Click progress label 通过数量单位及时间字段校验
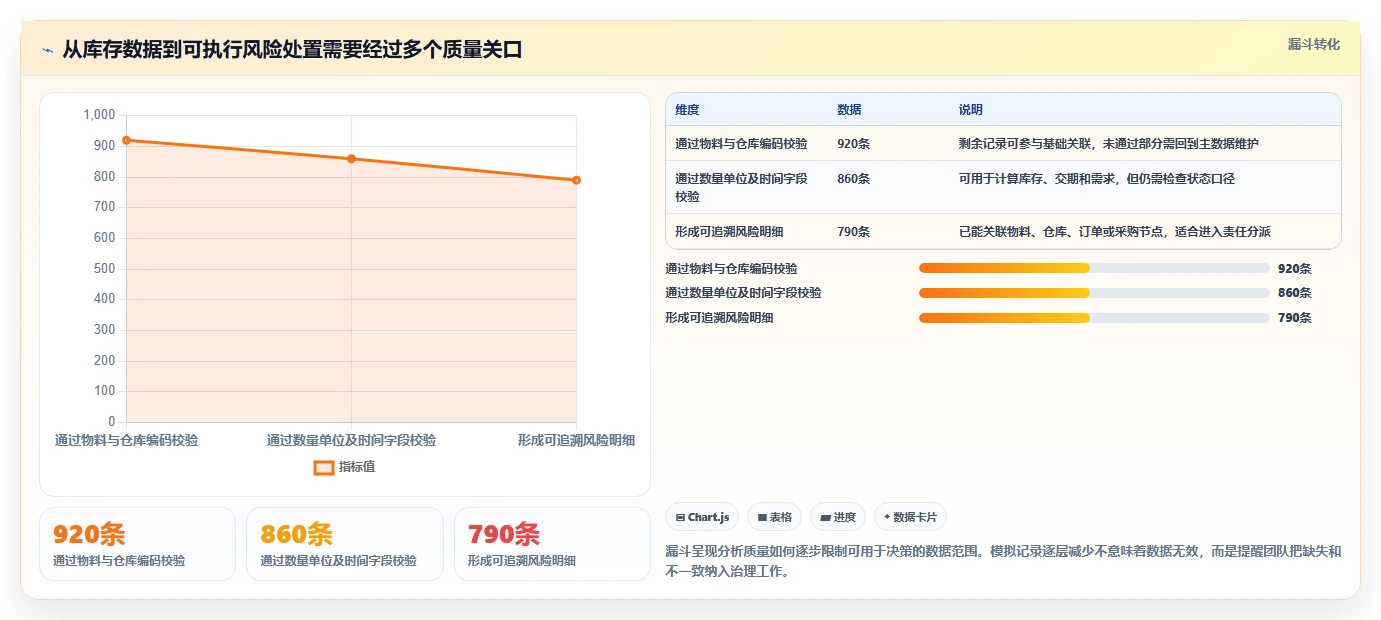The image size is (1381, 620). pos(743,293)
